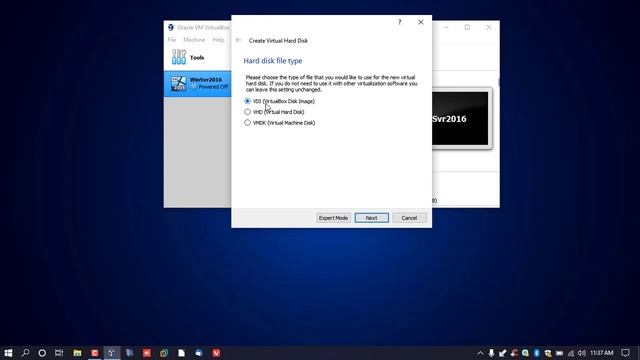
Task: Click the Bluetooth tray icon
Action: pyautogui.click(x=536, y=353)
